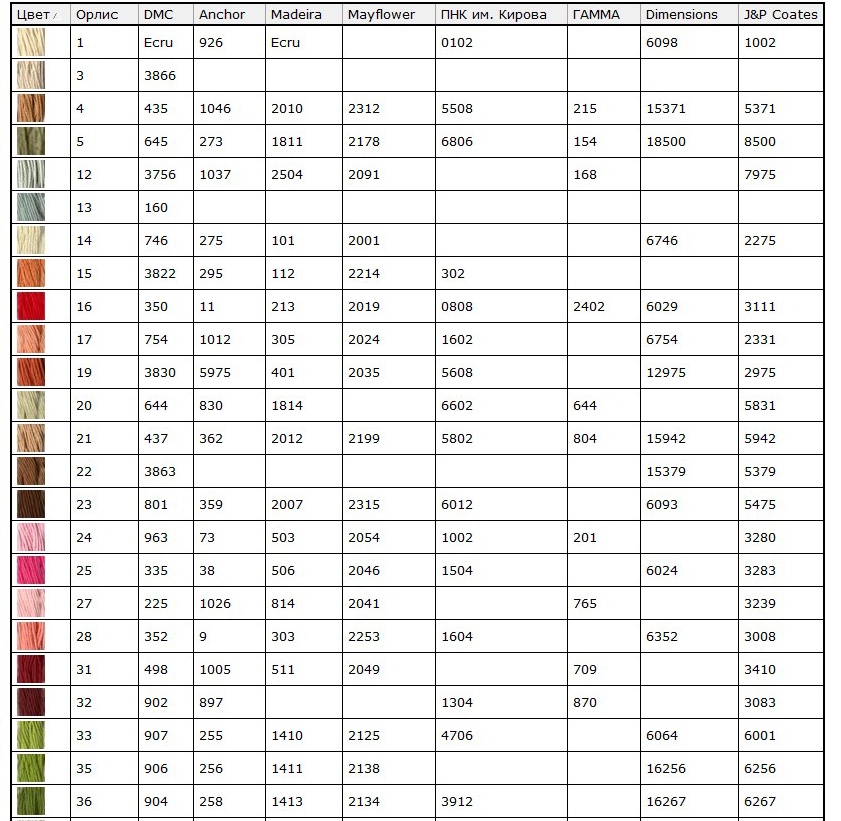Click Mayflower value 2091
Screen dimensions: 841x821
(364, 174)
